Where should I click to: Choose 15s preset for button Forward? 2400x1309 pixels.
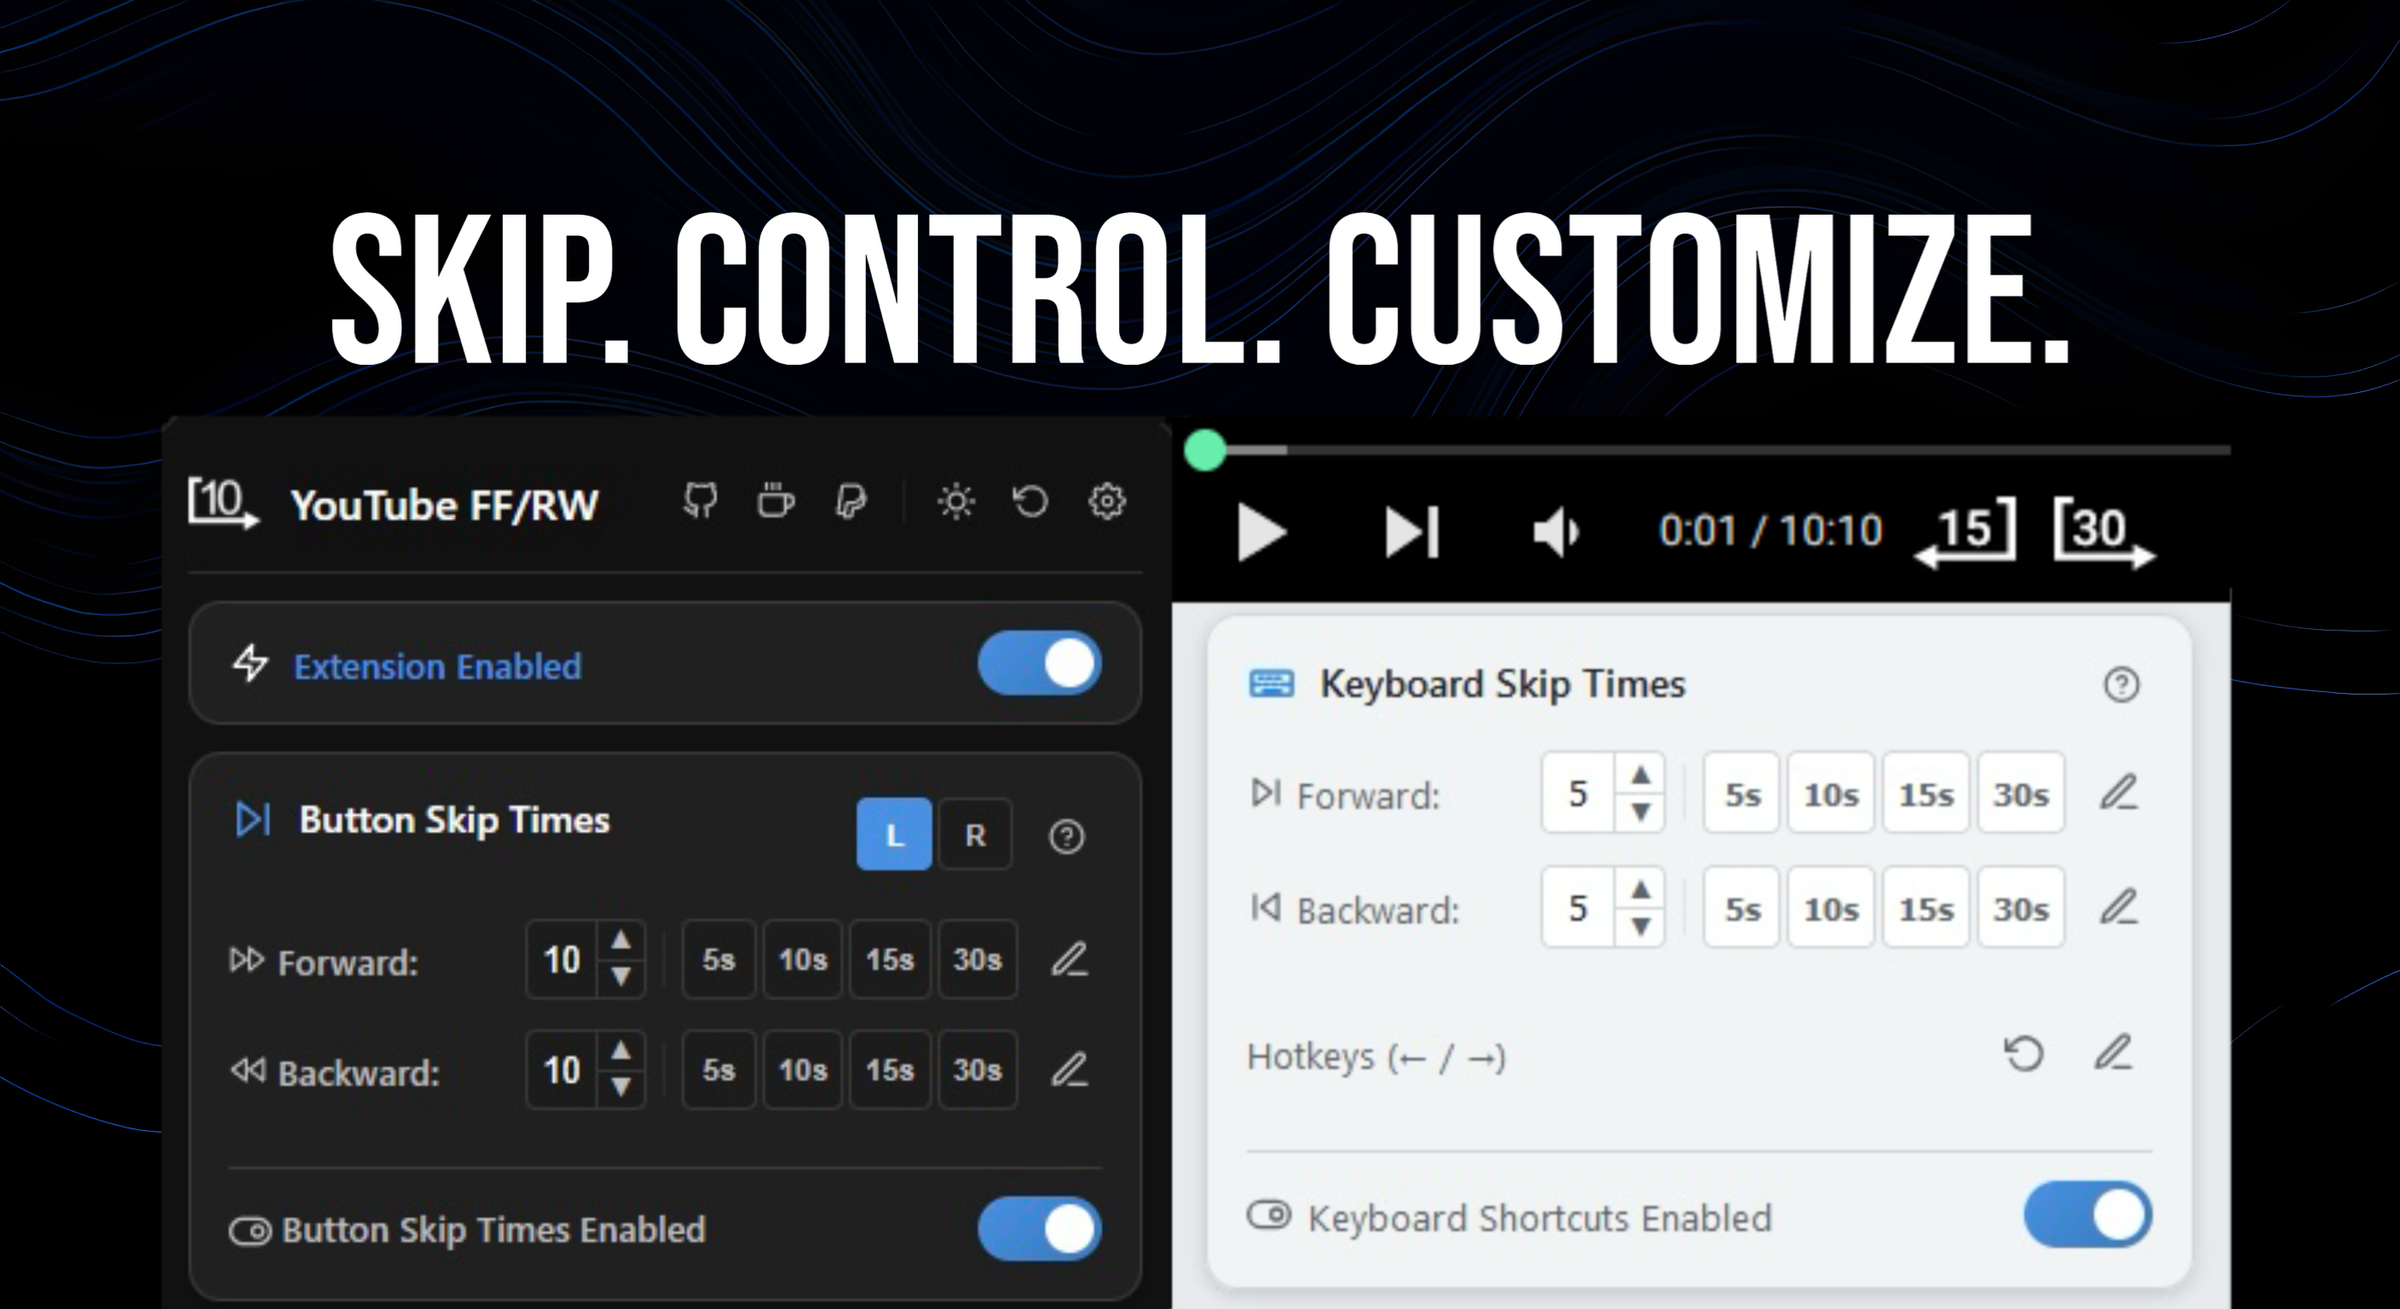[890, 959]
